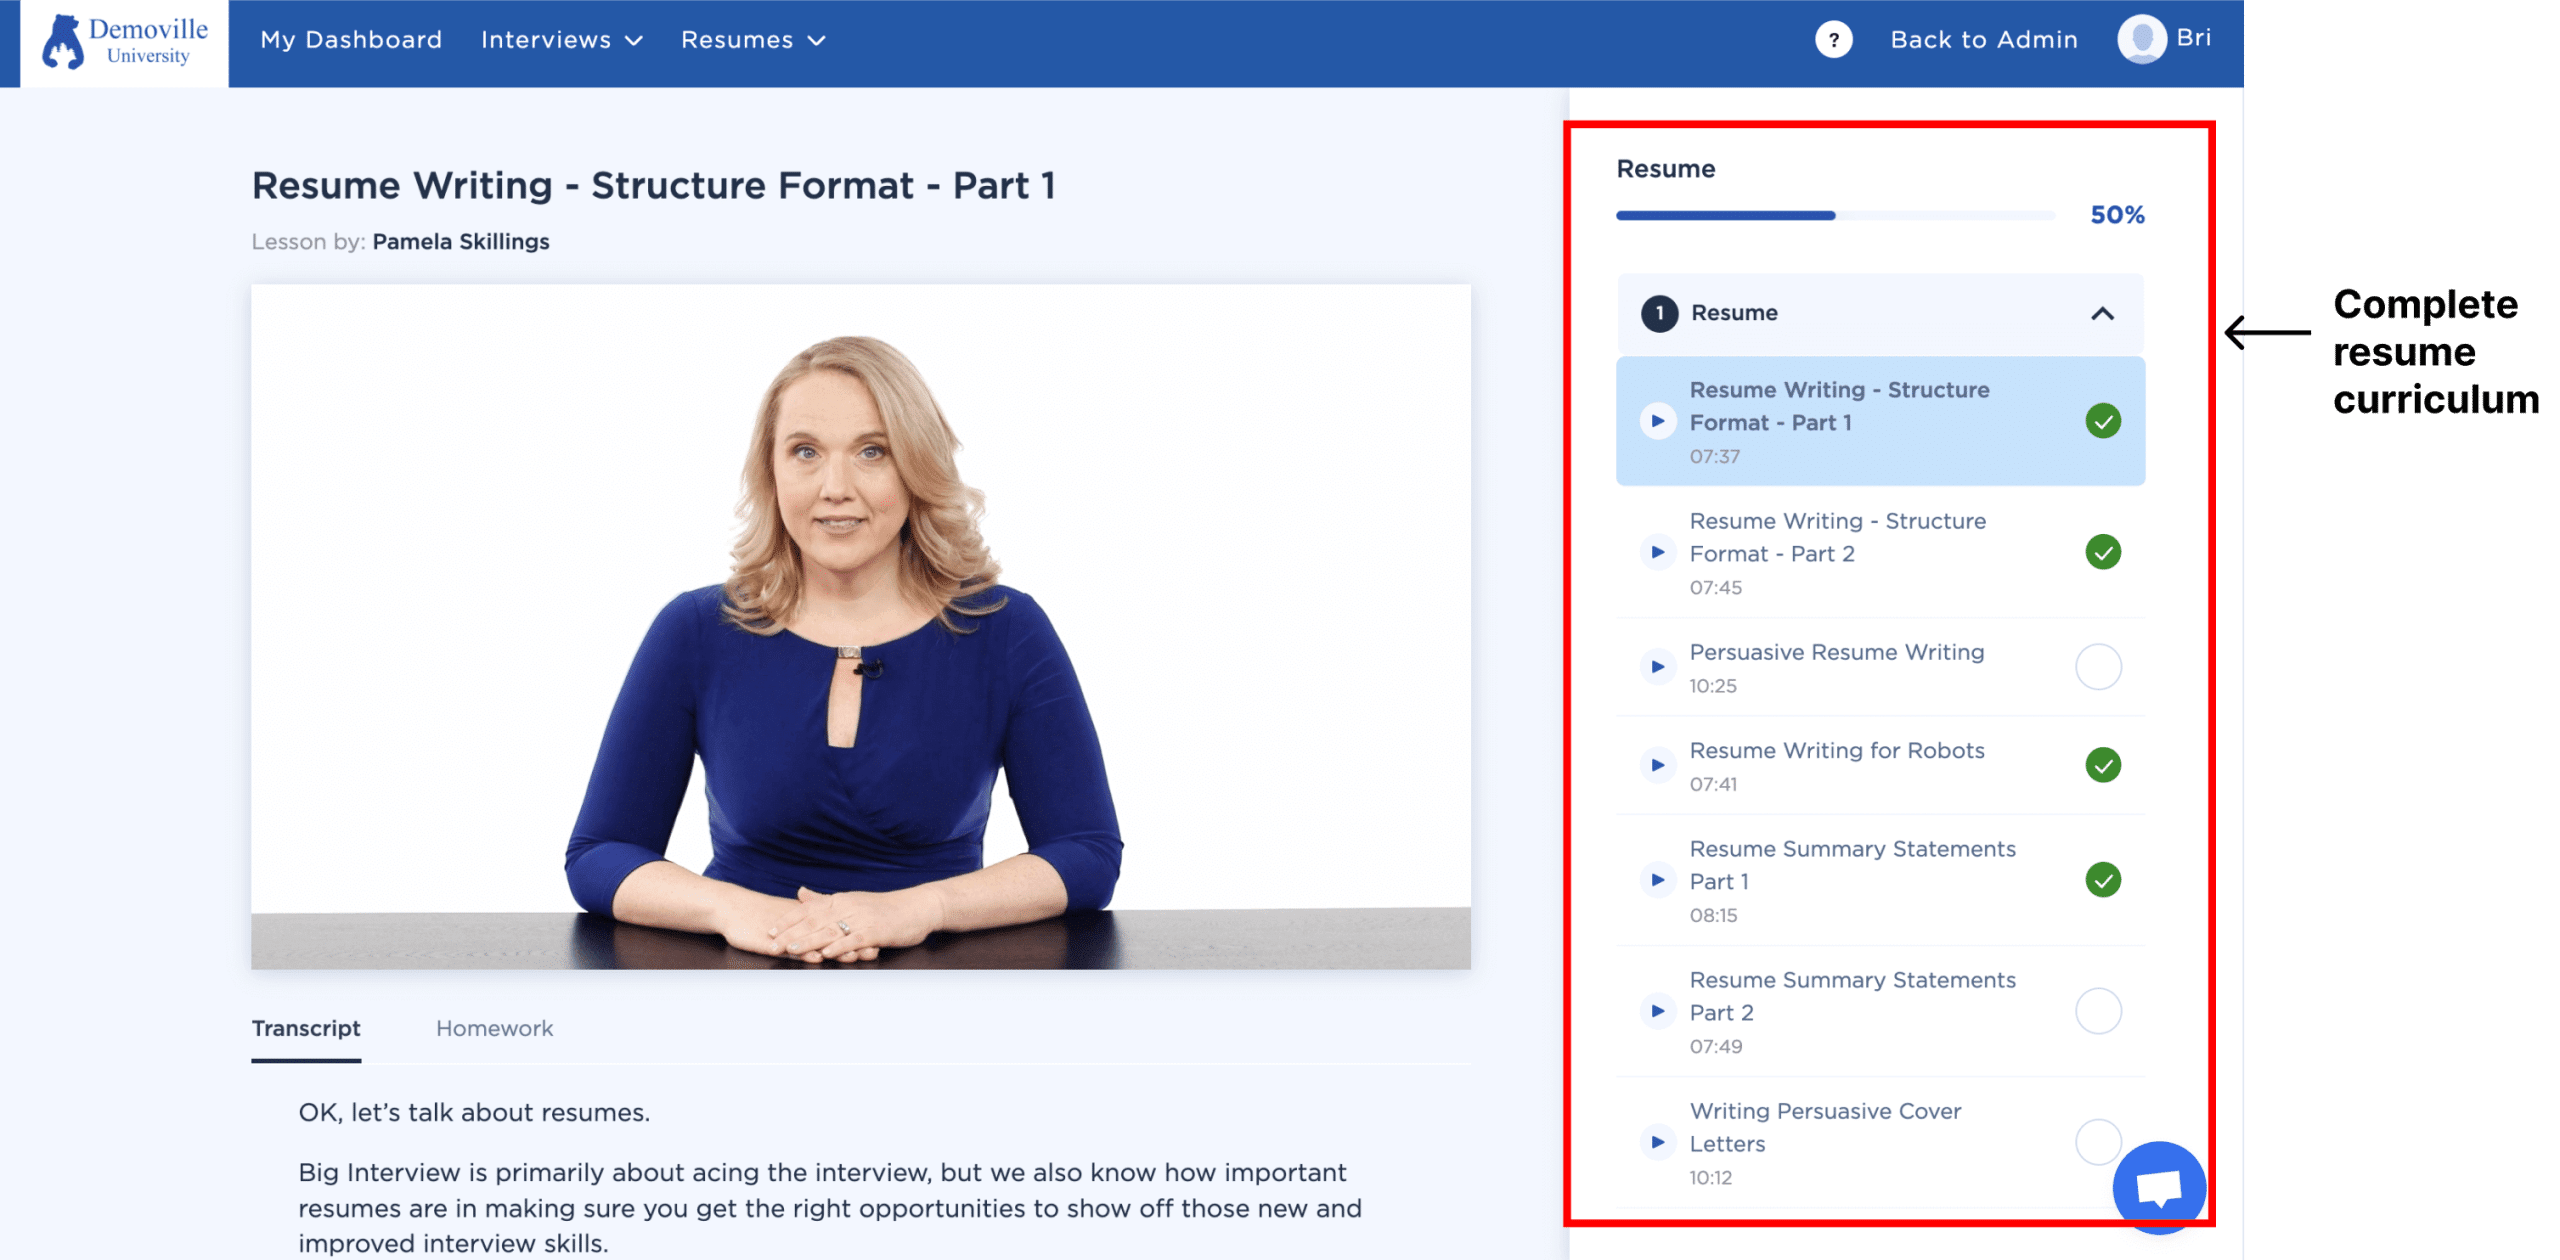The image size is (2560, 1260).
Task: Select the Transcript tab
Action: coord(310,1027)
